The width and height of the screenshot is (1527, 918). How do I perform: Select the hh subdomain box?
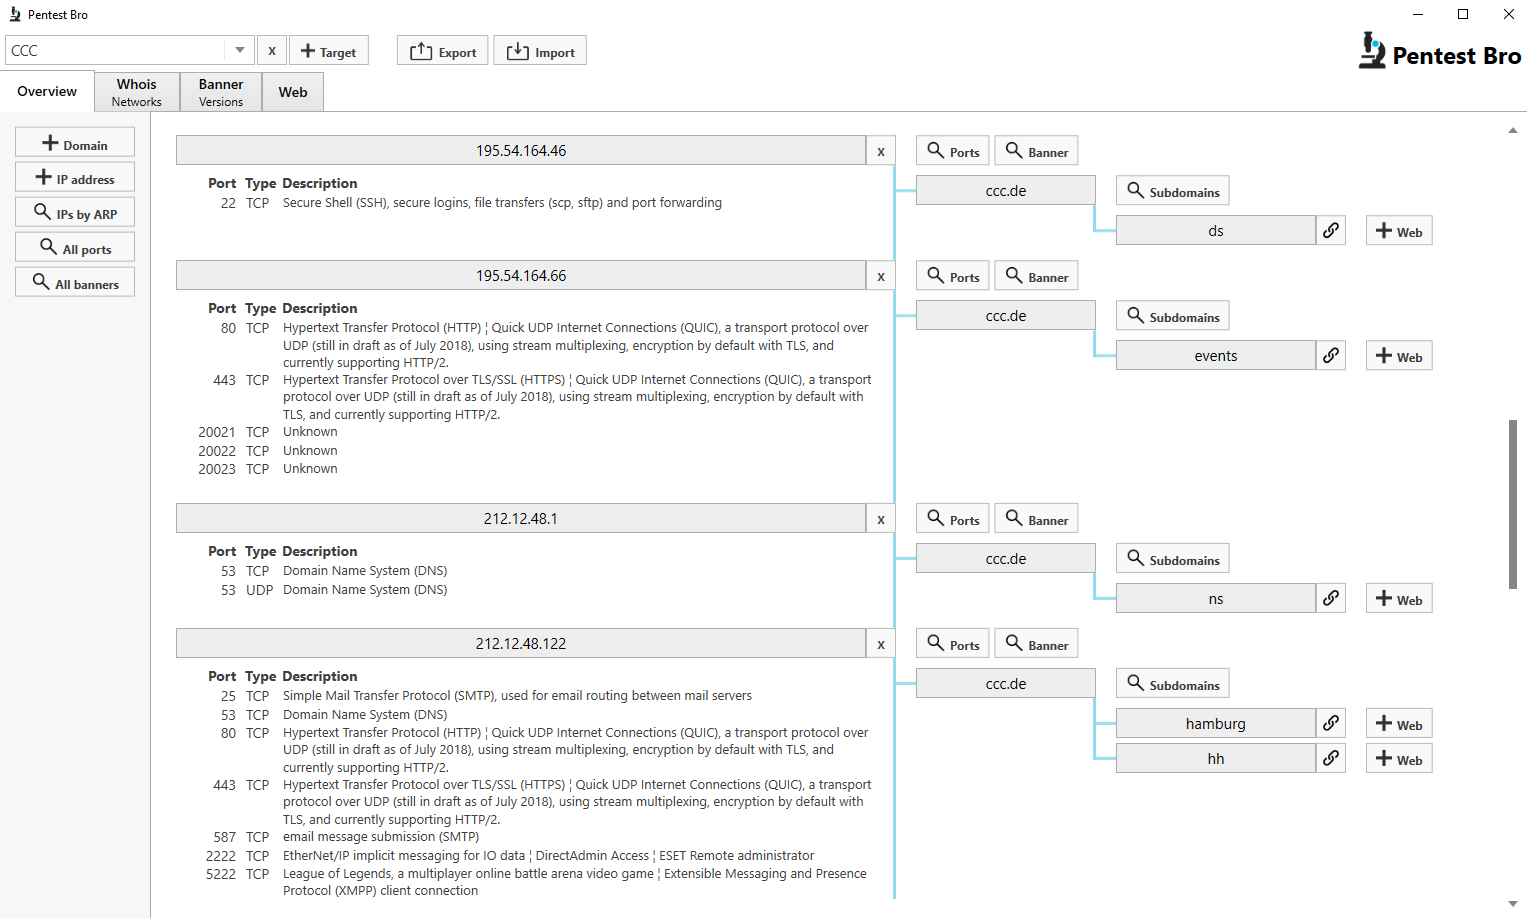[x=1216, y=758]
